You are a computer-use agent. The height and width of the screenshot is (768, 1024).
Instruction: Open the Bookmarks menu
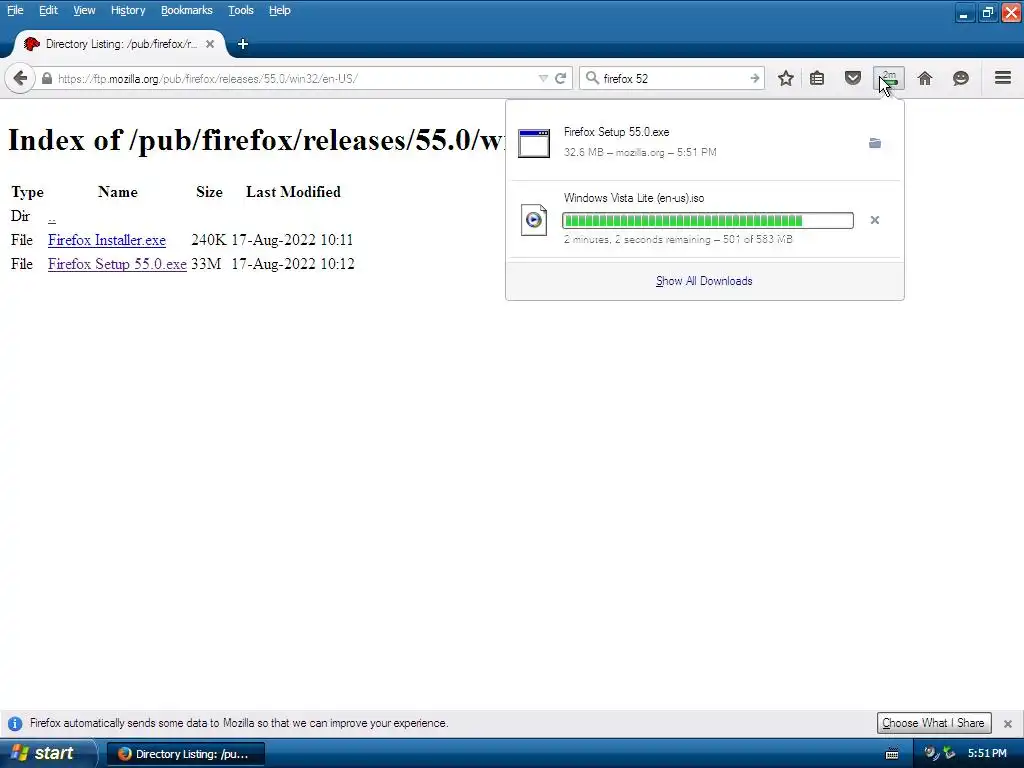click(x=187, y=10)
